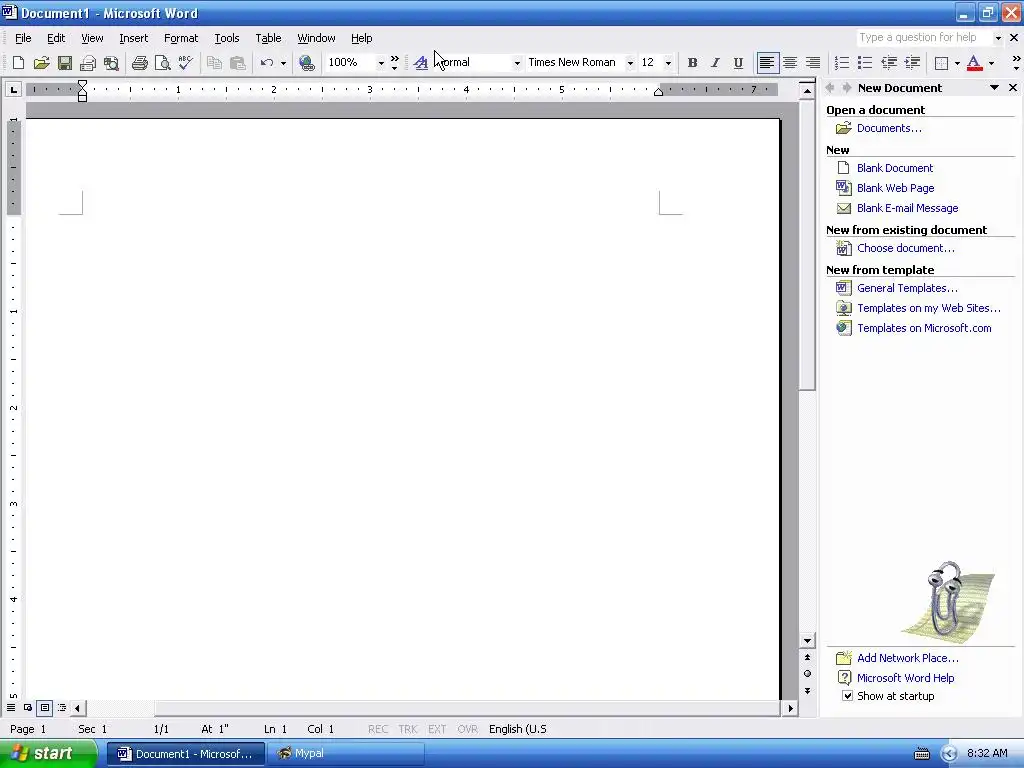Open Print Preview from the toolbar
This screenshot has width=1024, height=768.
(163, 63)
